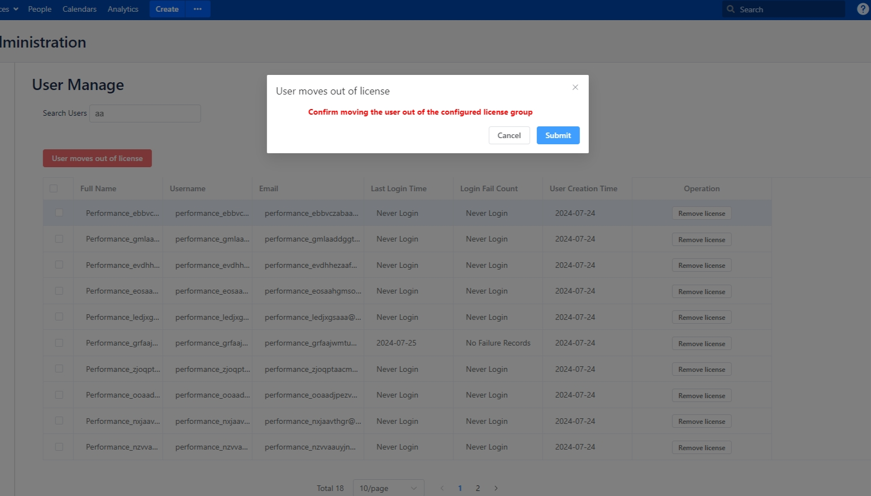Remove license for Performance_ledjxg user
The height and width of the screenshot is (496, 871).
click(702, 317)
